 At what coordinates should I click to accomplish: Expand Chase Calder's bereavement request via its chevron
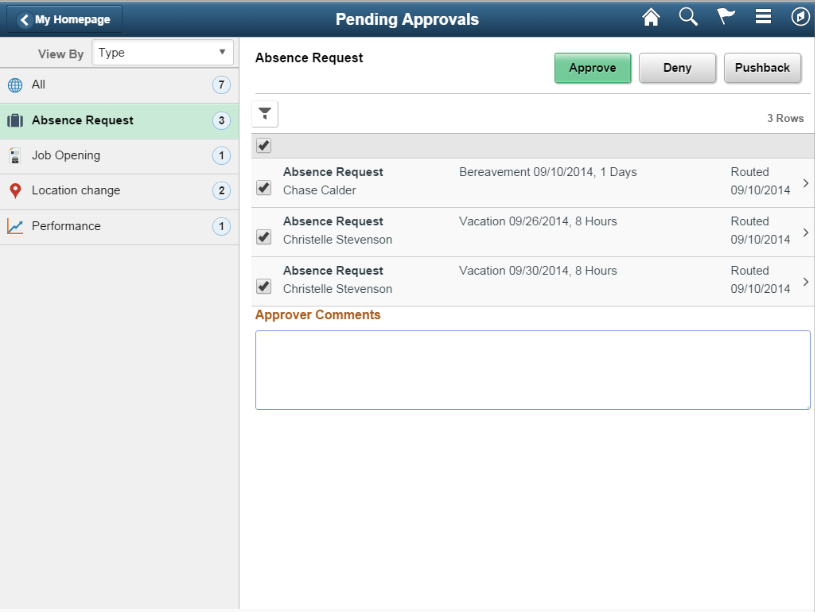805,181
